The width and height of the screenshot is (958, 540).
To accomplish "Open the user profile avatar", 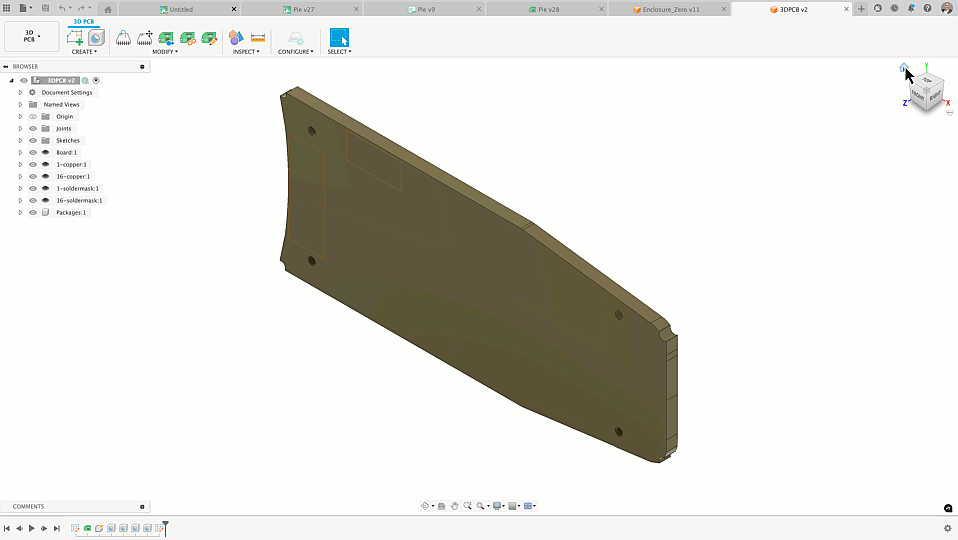I will 946,9.
